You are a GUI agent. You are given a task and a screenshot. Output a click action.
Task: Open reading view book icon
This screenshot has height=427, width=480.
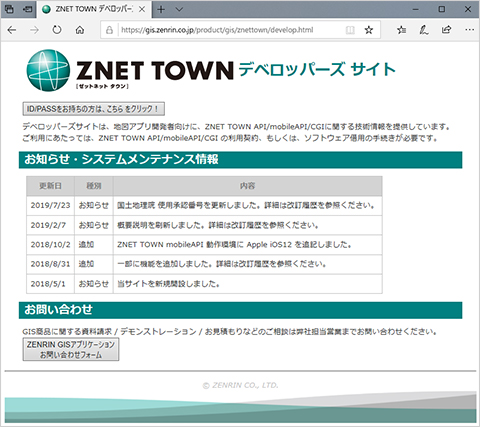point(350,30)
